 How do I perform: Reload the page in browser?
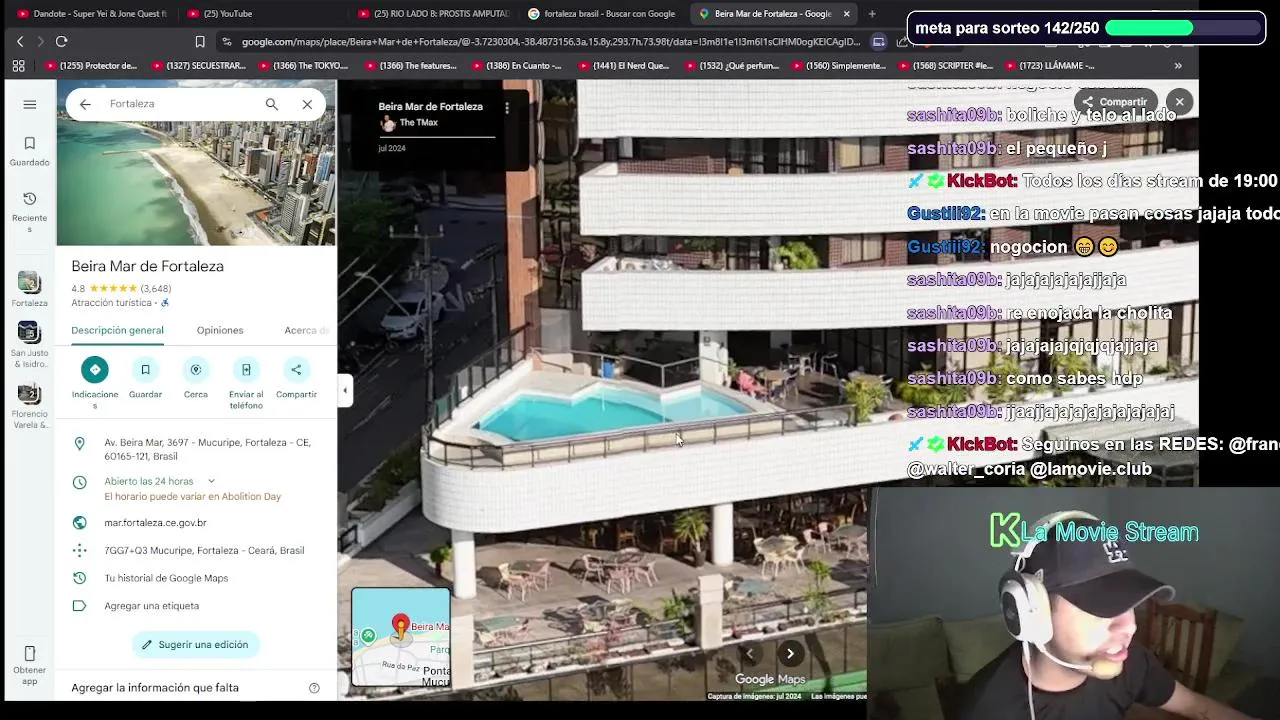pos(61,41)
